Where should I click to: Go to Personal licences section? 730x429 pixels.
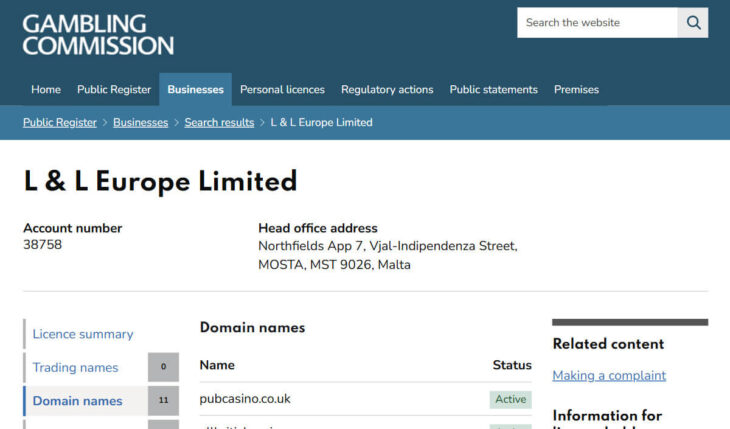click(282, 89)
